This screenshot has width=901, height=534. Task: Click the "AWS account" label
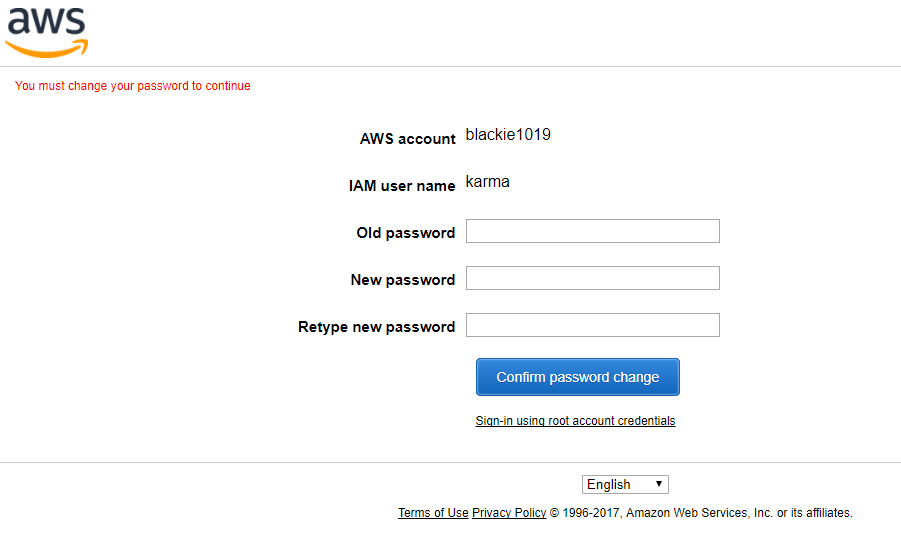coord(407,139)
